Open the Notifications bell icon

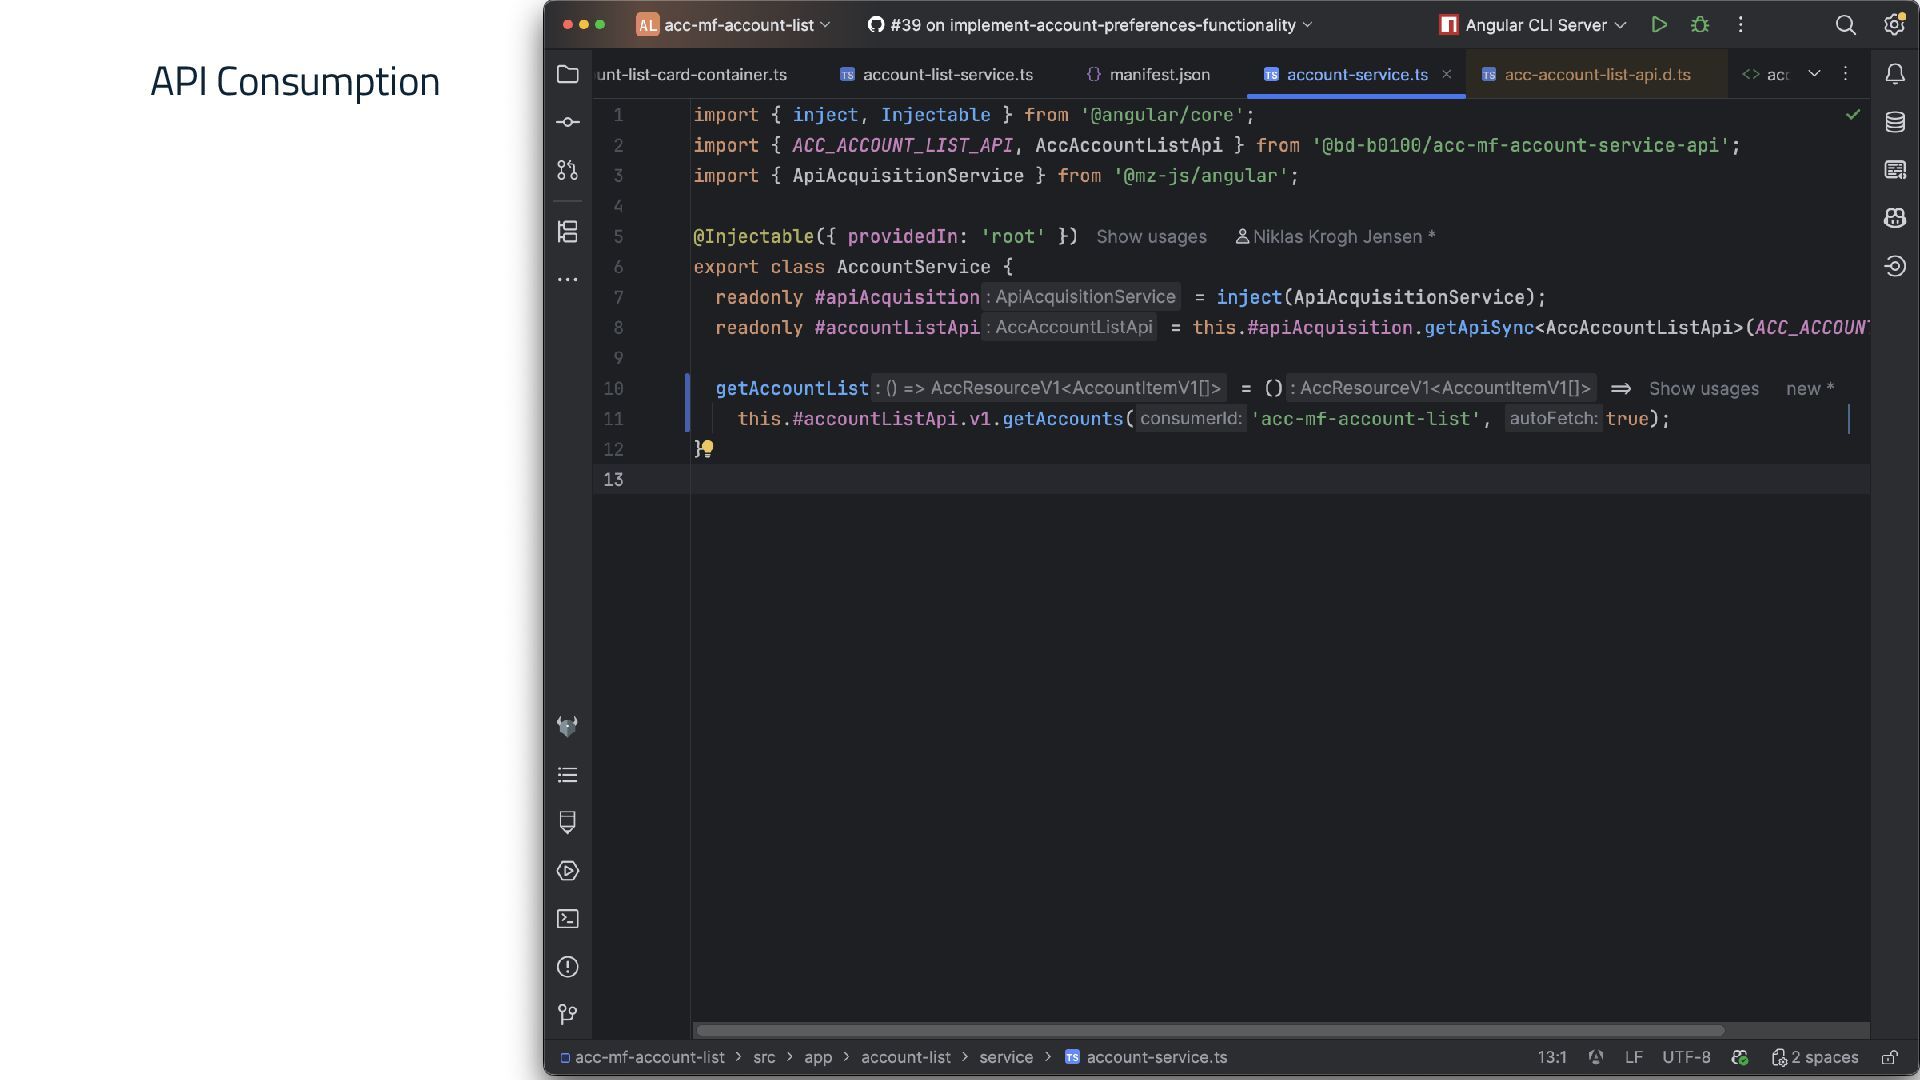[x=1894, y=74]
